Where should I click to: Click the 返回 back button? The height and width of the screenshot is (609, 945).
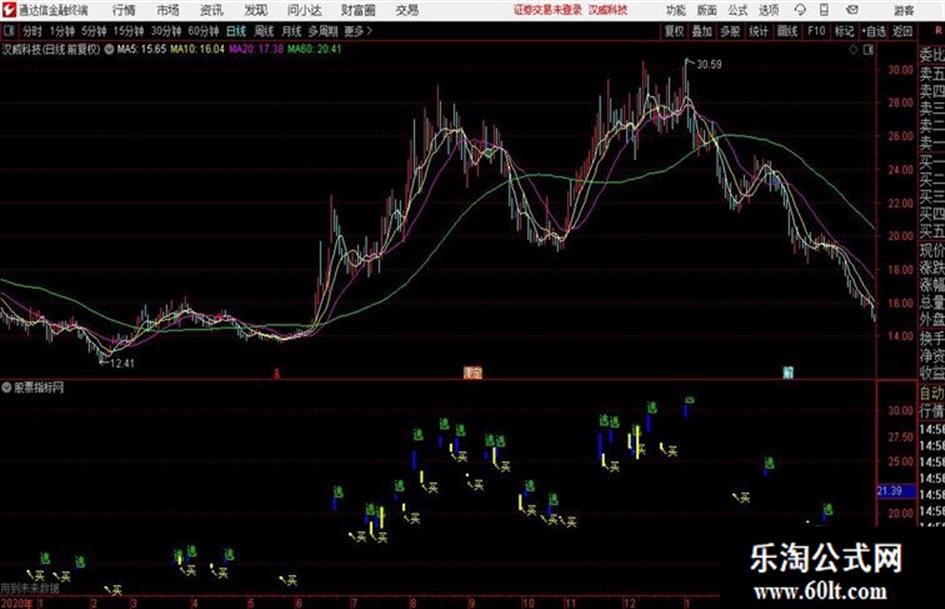902,31
